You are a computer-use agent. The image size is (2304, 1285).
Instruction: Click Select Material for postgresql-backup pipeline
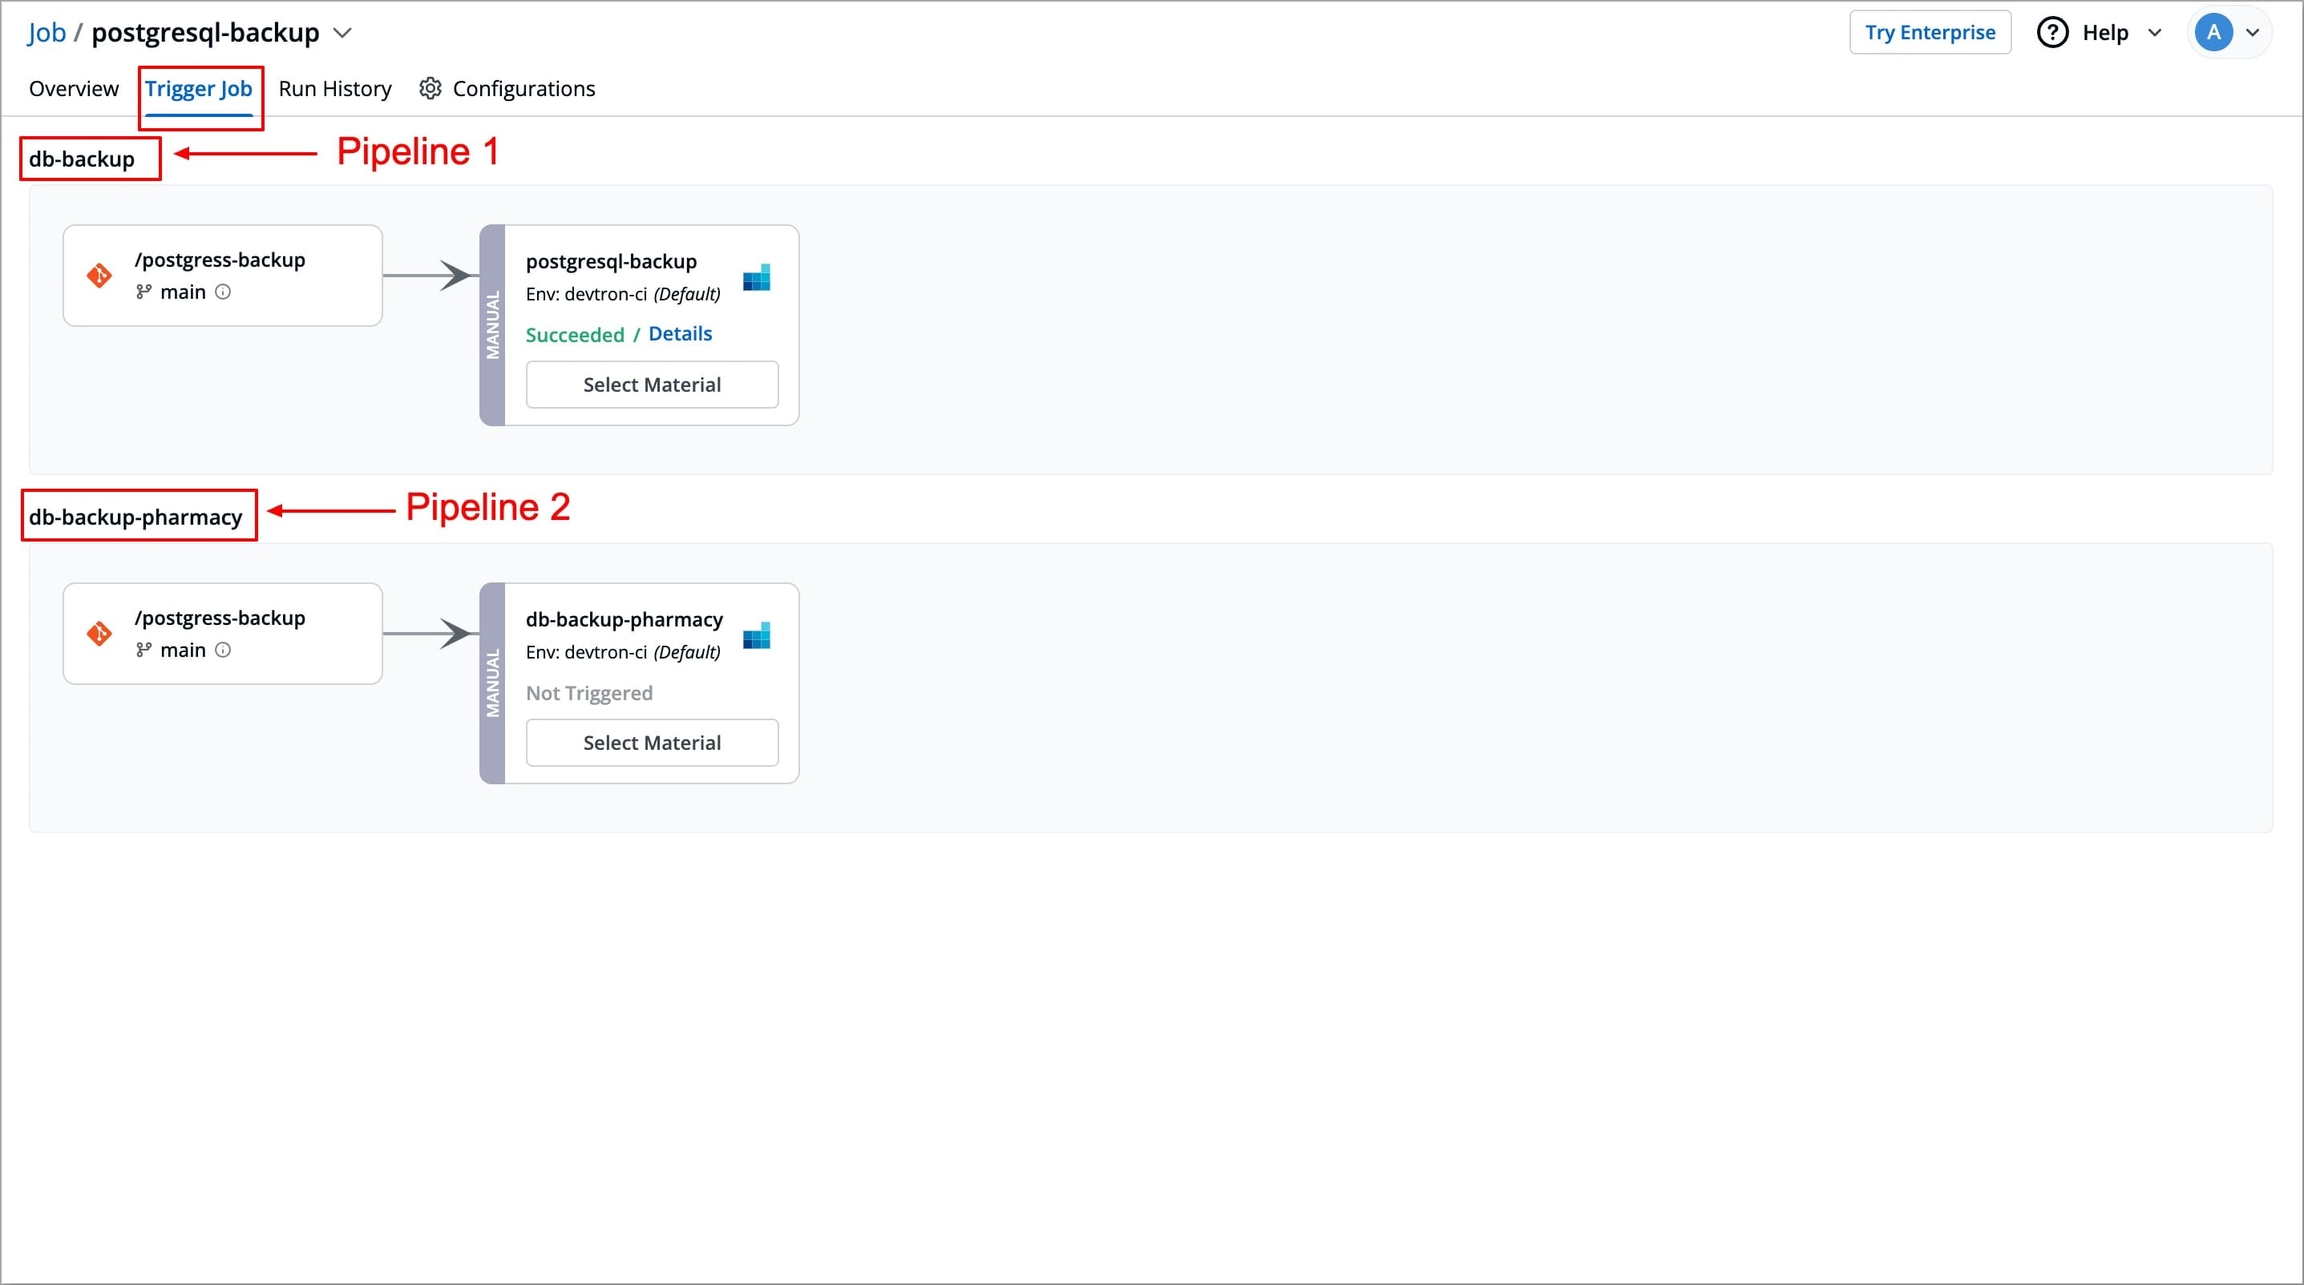pos(652,385)
